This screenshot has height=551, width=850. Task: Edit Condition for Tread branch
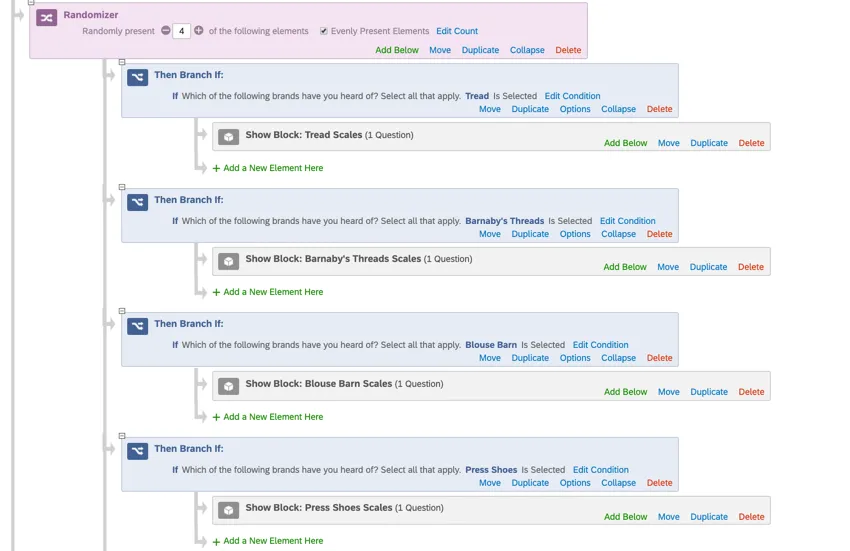pos(572,96)
